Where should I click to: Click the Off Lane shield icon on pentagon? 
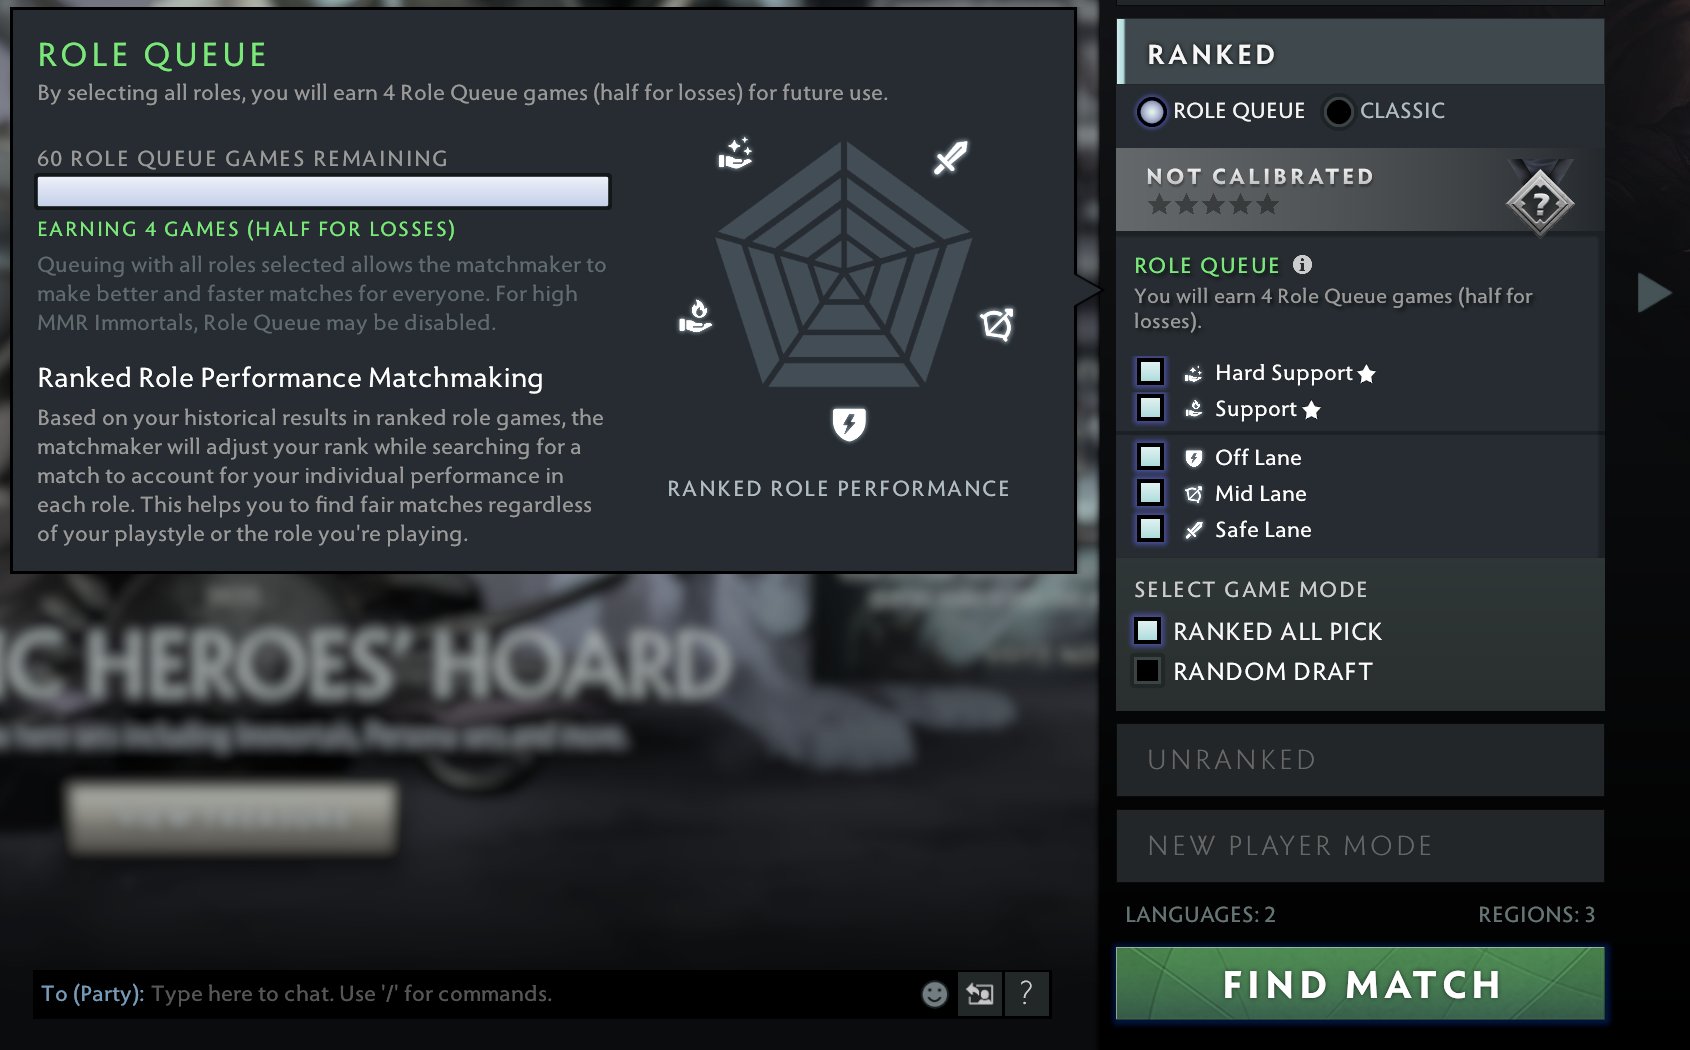click(x=849, y=424)
